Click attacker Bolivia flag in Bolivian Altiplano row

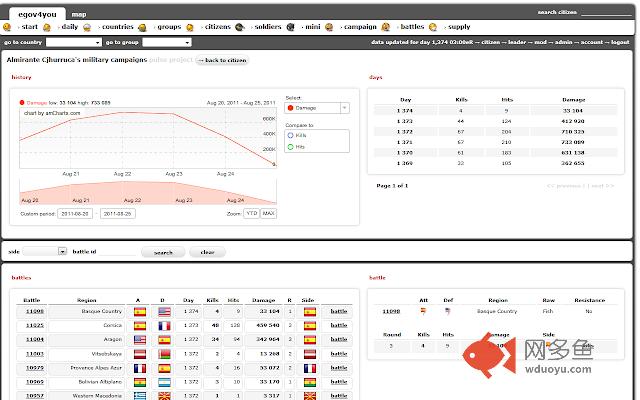pos(140,382)
